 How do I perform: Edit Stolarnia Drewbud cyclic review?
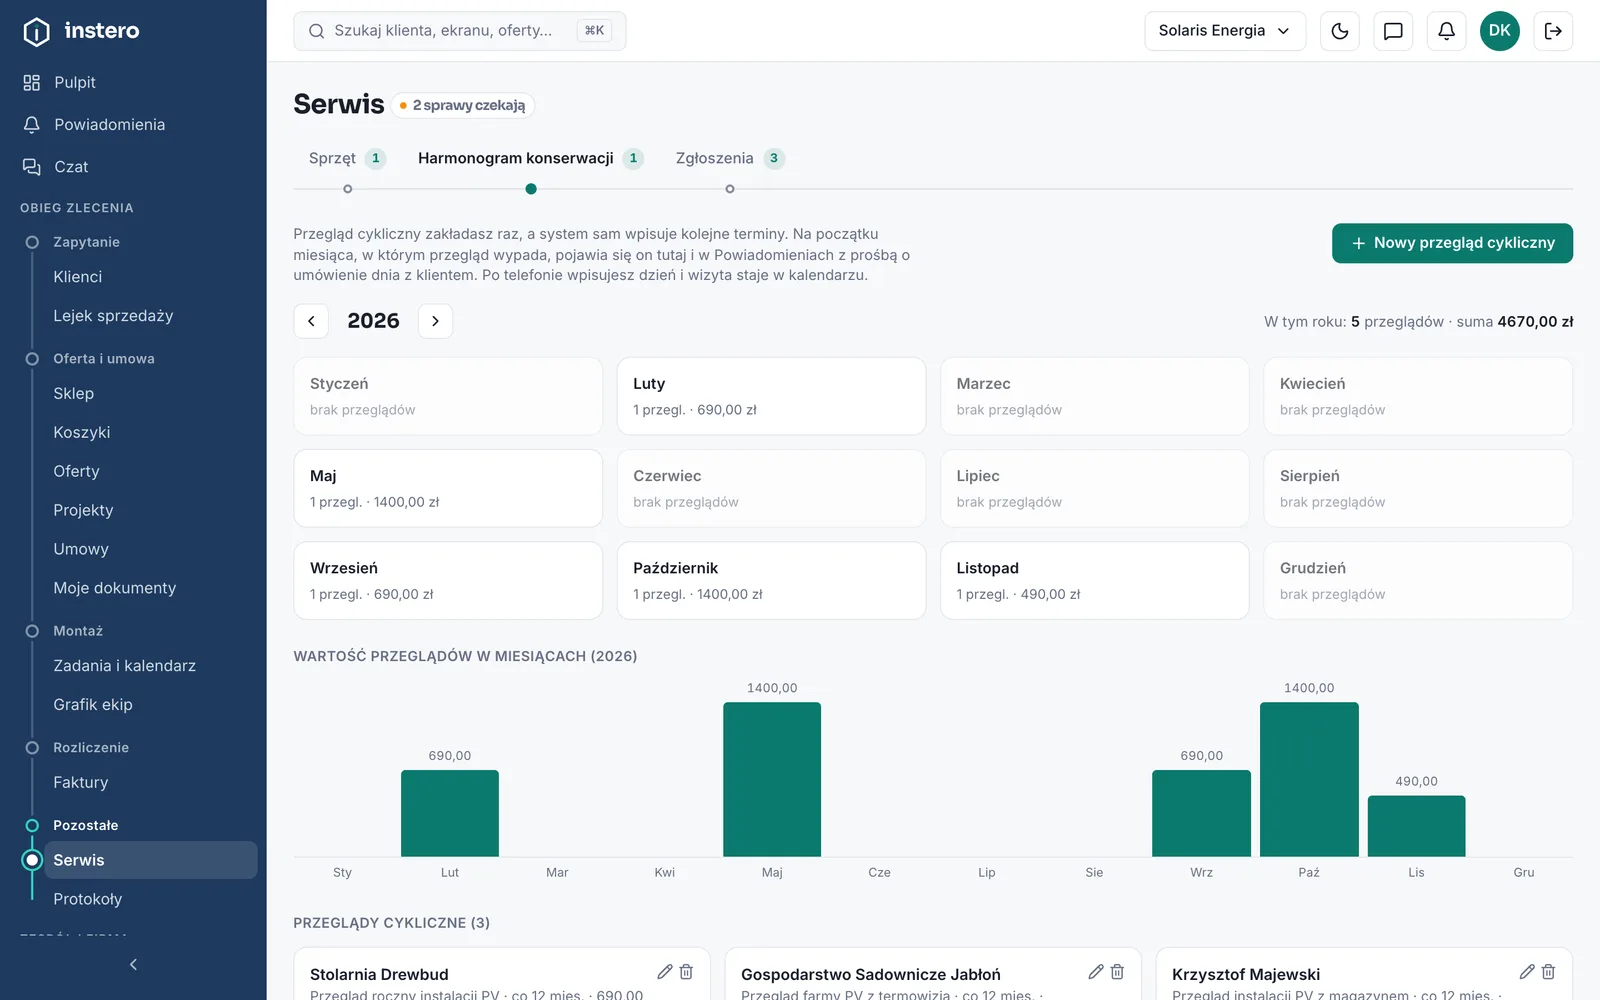pos(664,972)
